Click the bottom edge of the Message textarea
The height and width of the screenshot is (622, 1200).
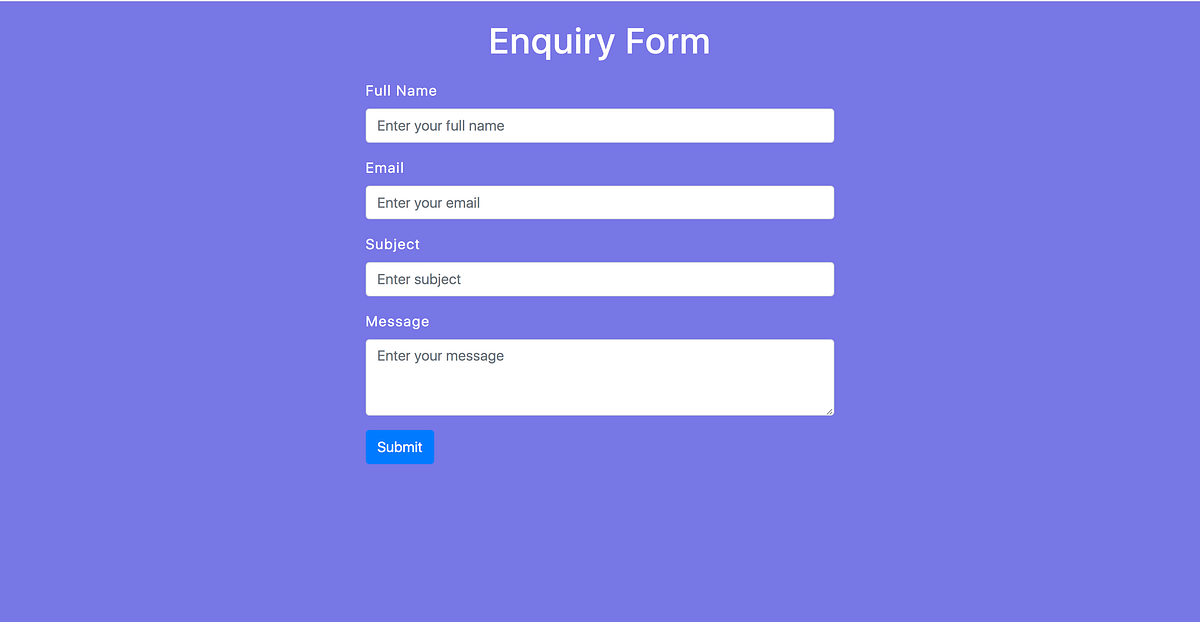tap(600, 415)
